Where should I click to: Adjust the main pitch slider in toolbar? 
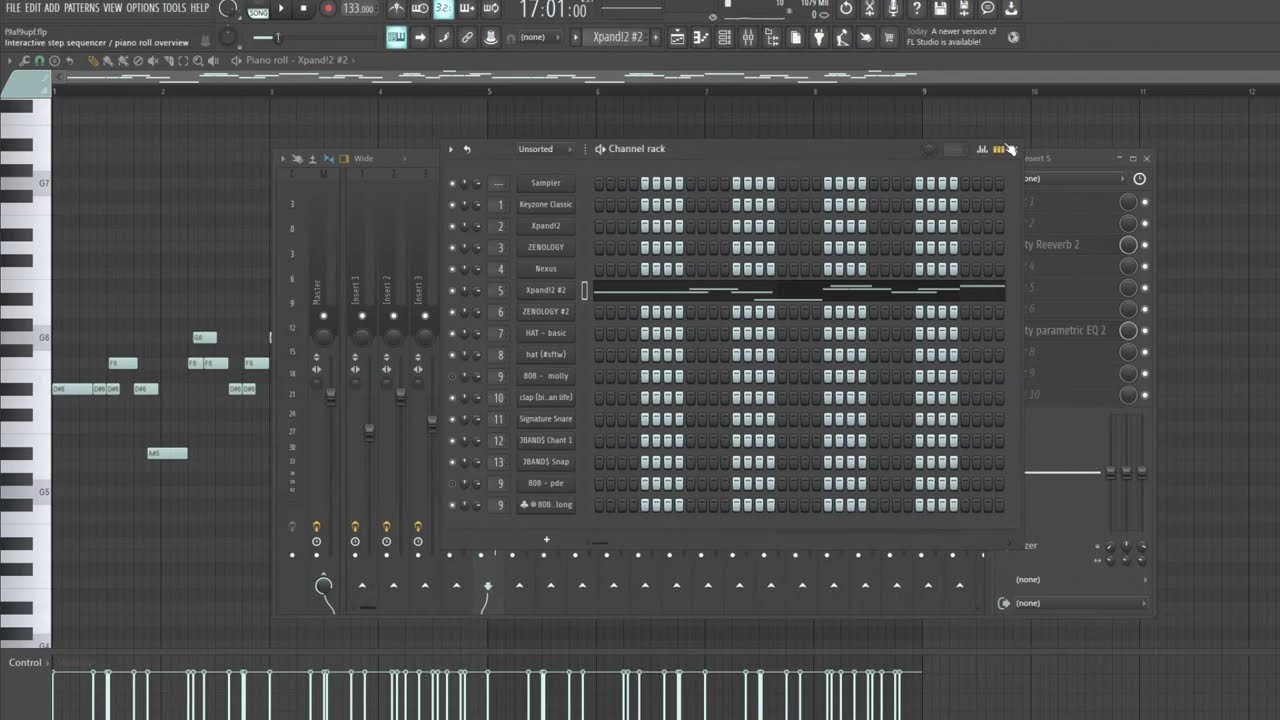277,38
